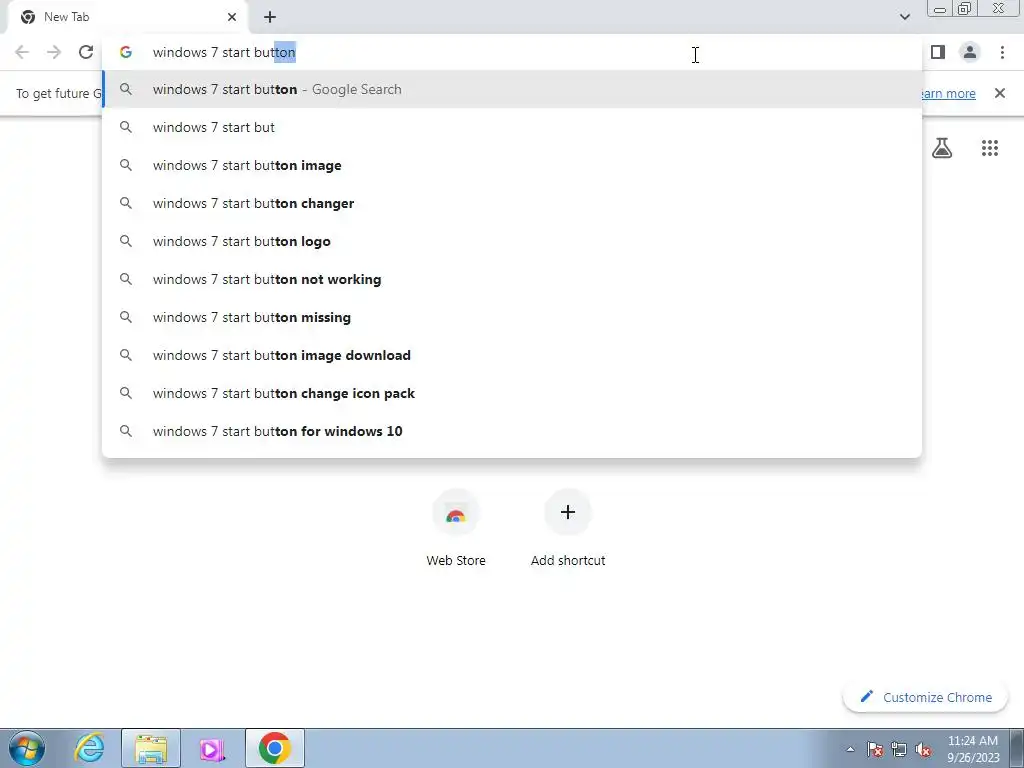Click the Add shortcut plus button
The width and height of the screenshot is (1024, 768).
coord(568,512)
